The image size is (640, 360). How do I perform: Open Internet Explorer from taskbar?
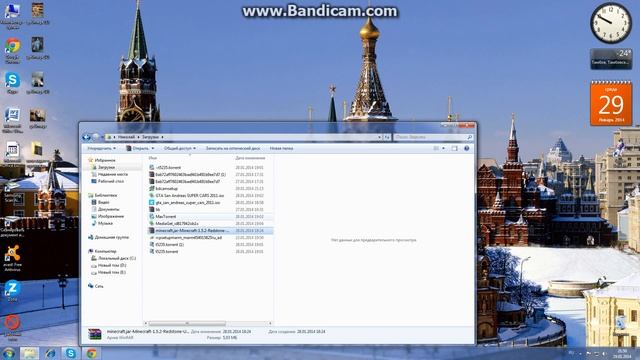coord(50,353)
